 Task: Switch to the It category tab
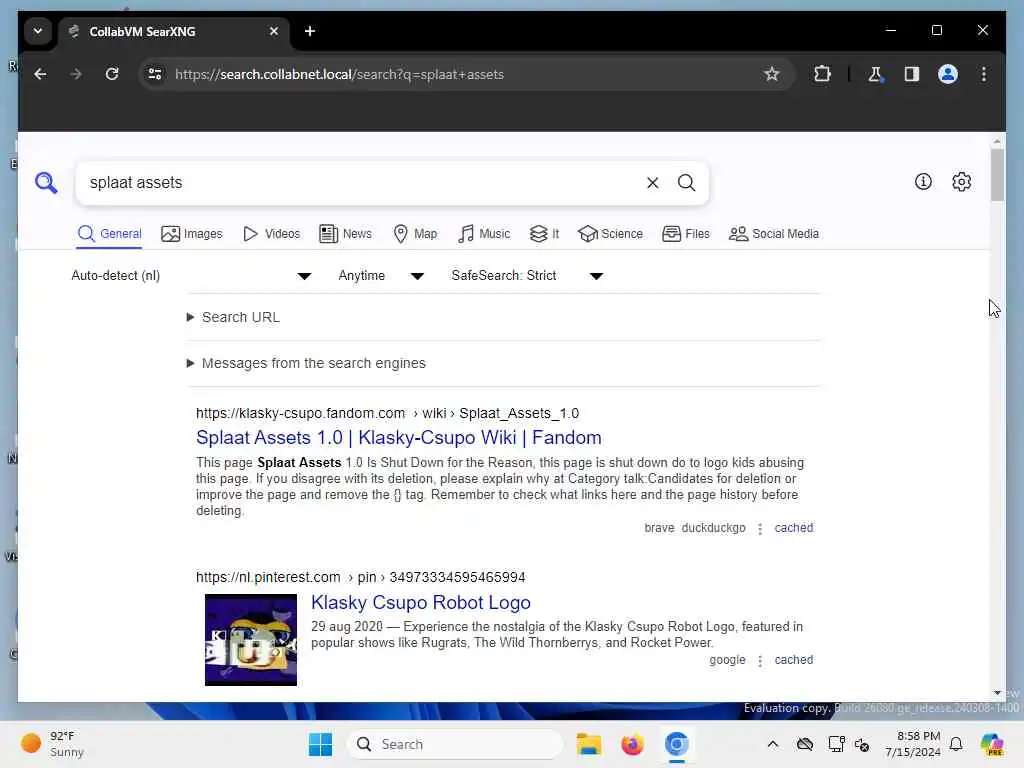point(544,234)
